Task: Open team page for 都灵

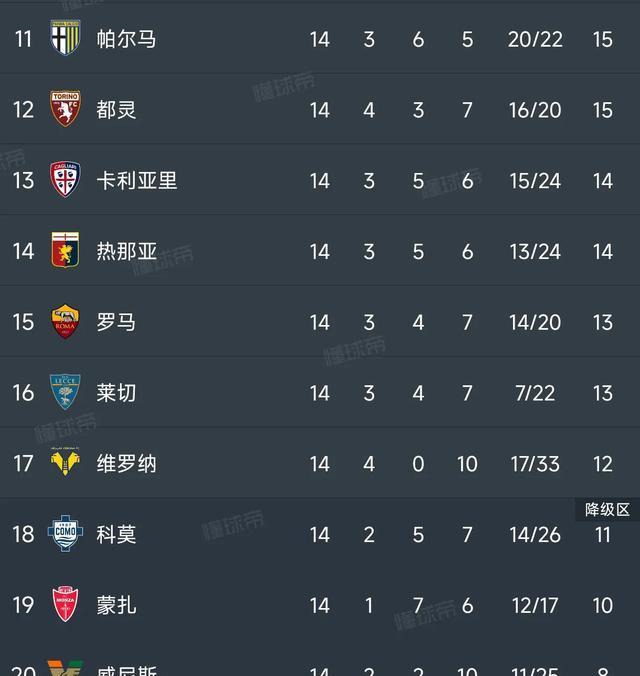Action: (116, 110)
